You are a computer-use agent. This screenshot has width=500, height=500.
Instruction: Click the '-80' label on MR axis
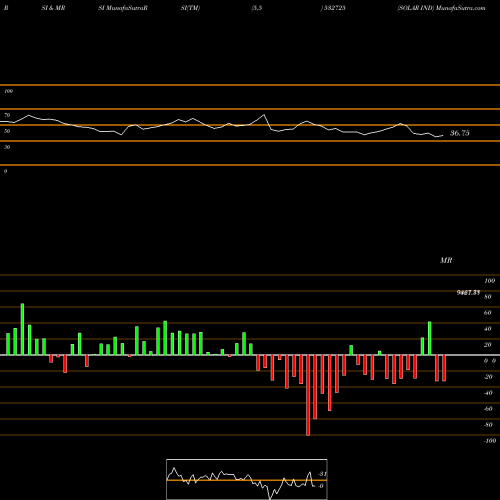pyautogui.click(x=488, y=425)
